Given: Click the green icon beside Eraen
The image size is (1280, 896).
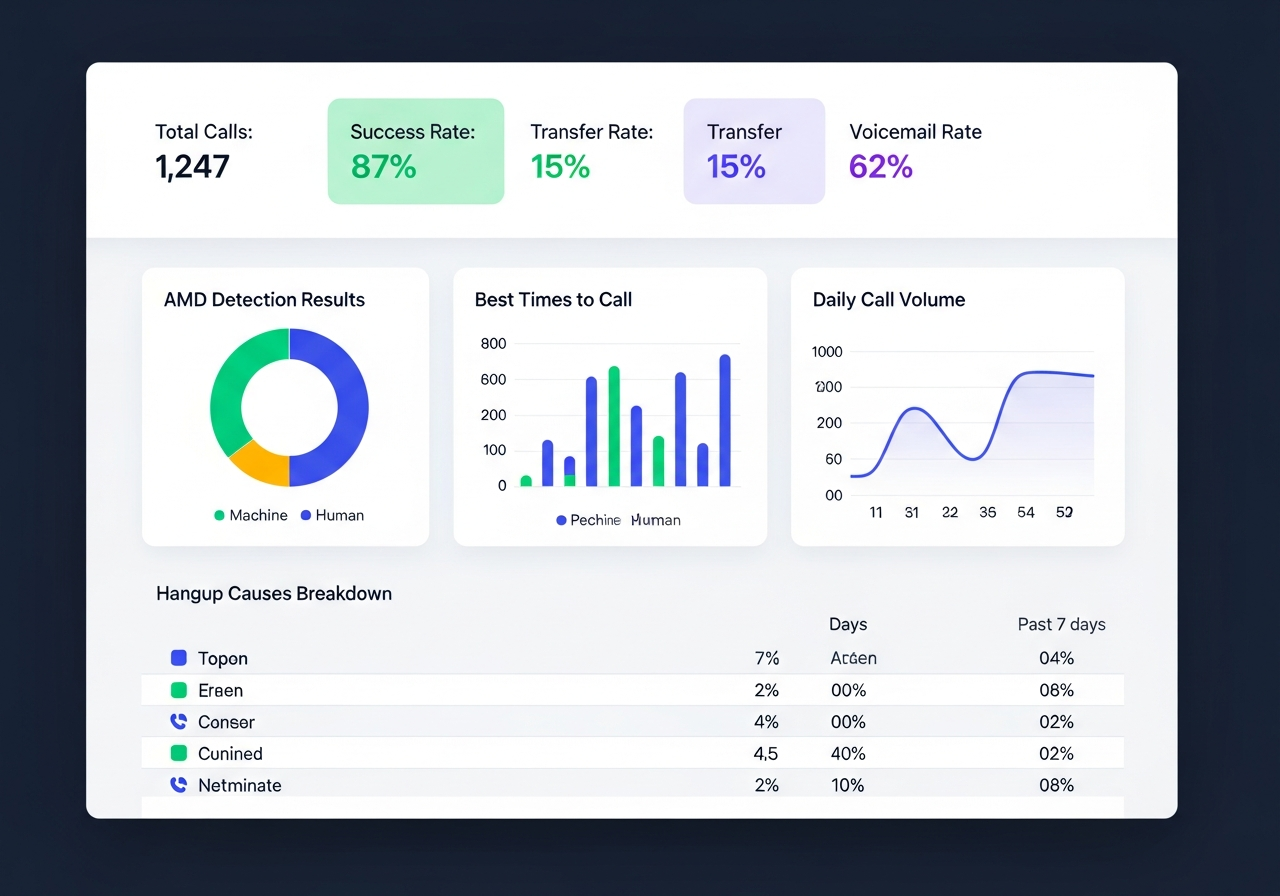Looking at the screenshot, I should pyautogui.click(x=178, y=689).
